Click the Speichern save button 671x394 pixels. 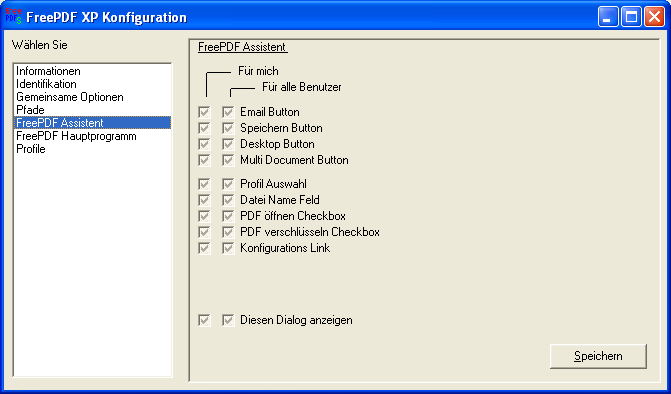click(598, 356)
